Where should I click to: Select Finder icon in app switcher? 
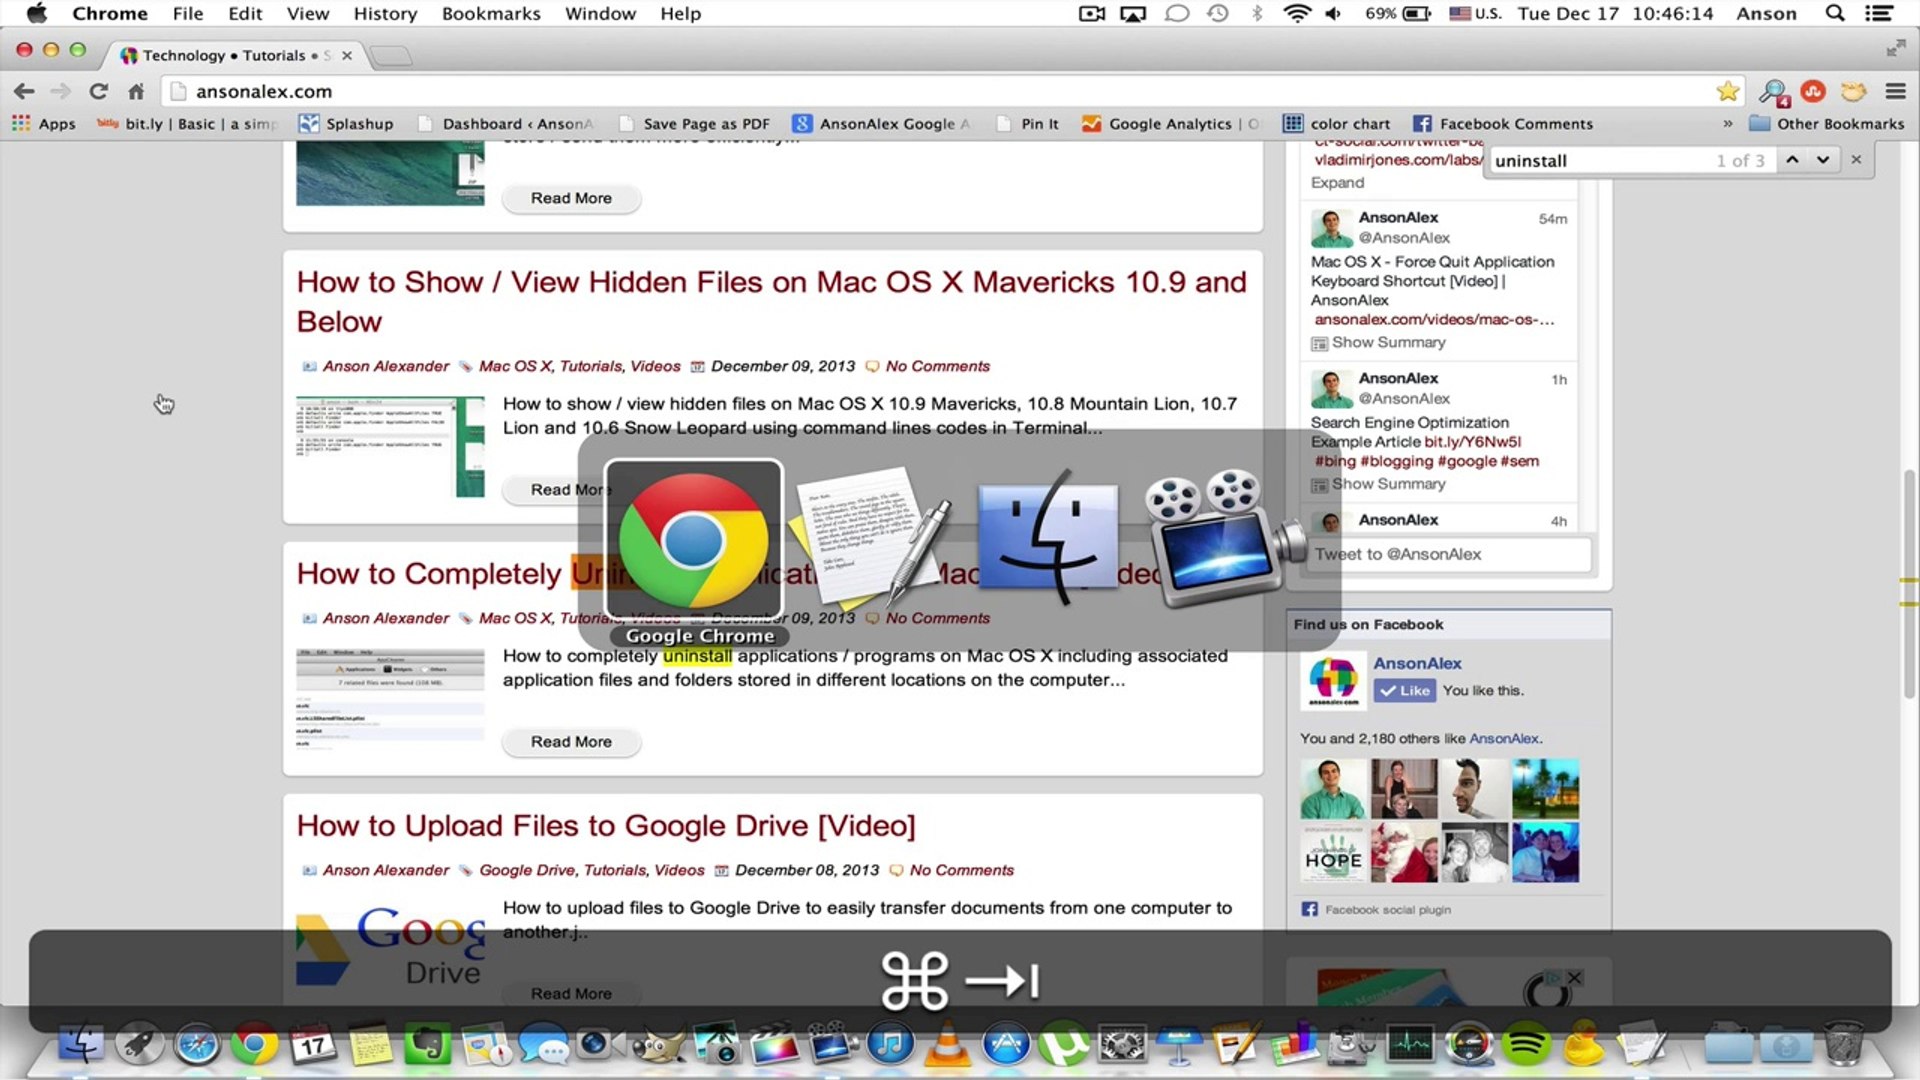pos(1047,538)
